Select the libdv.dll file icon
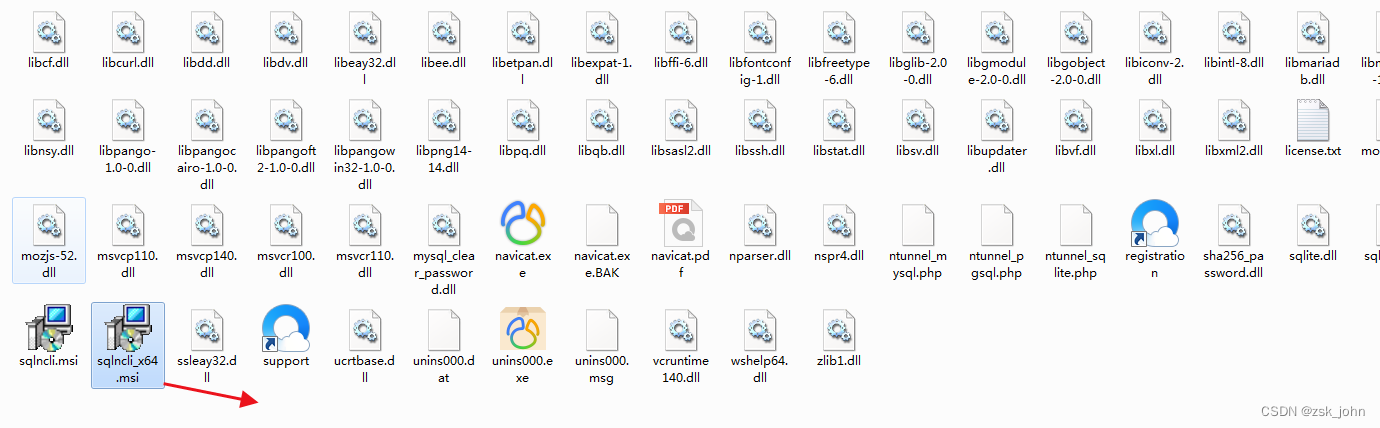Image resolution: width=1380 pixels, height=428 pixels. click(x=286, y=30)
